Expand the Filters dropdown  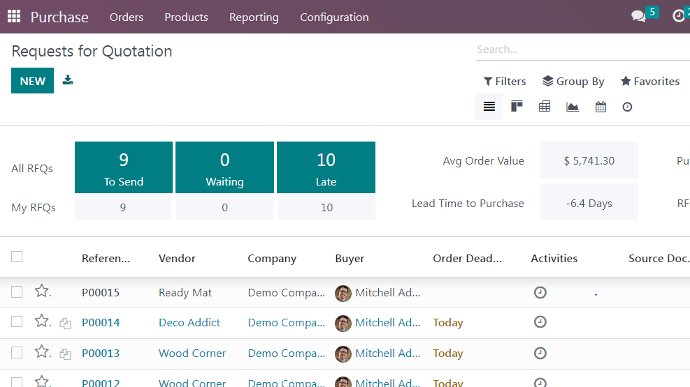(505, 81)
